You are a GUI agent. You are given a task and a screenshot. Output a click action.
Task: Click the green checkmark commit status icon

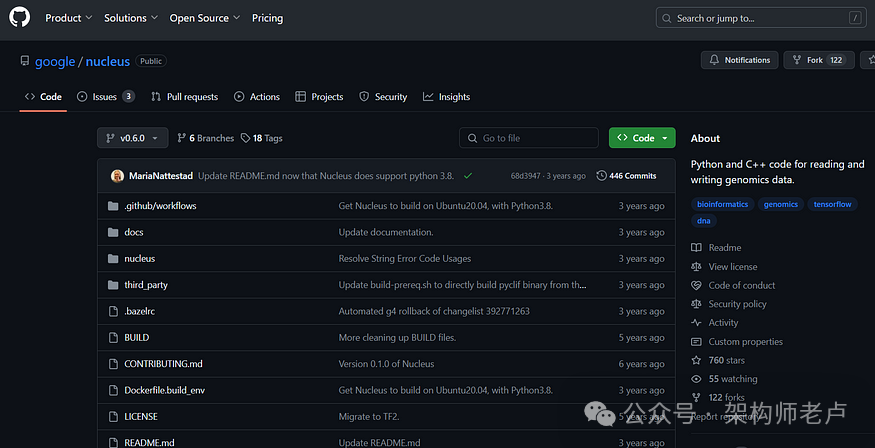pos(467,176)
